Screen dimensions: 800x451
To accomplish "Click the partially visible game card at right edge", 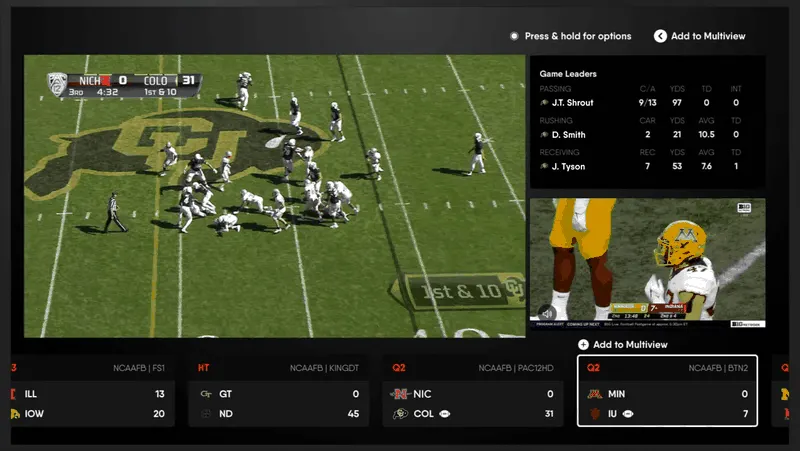I will (x=781, y=391).
